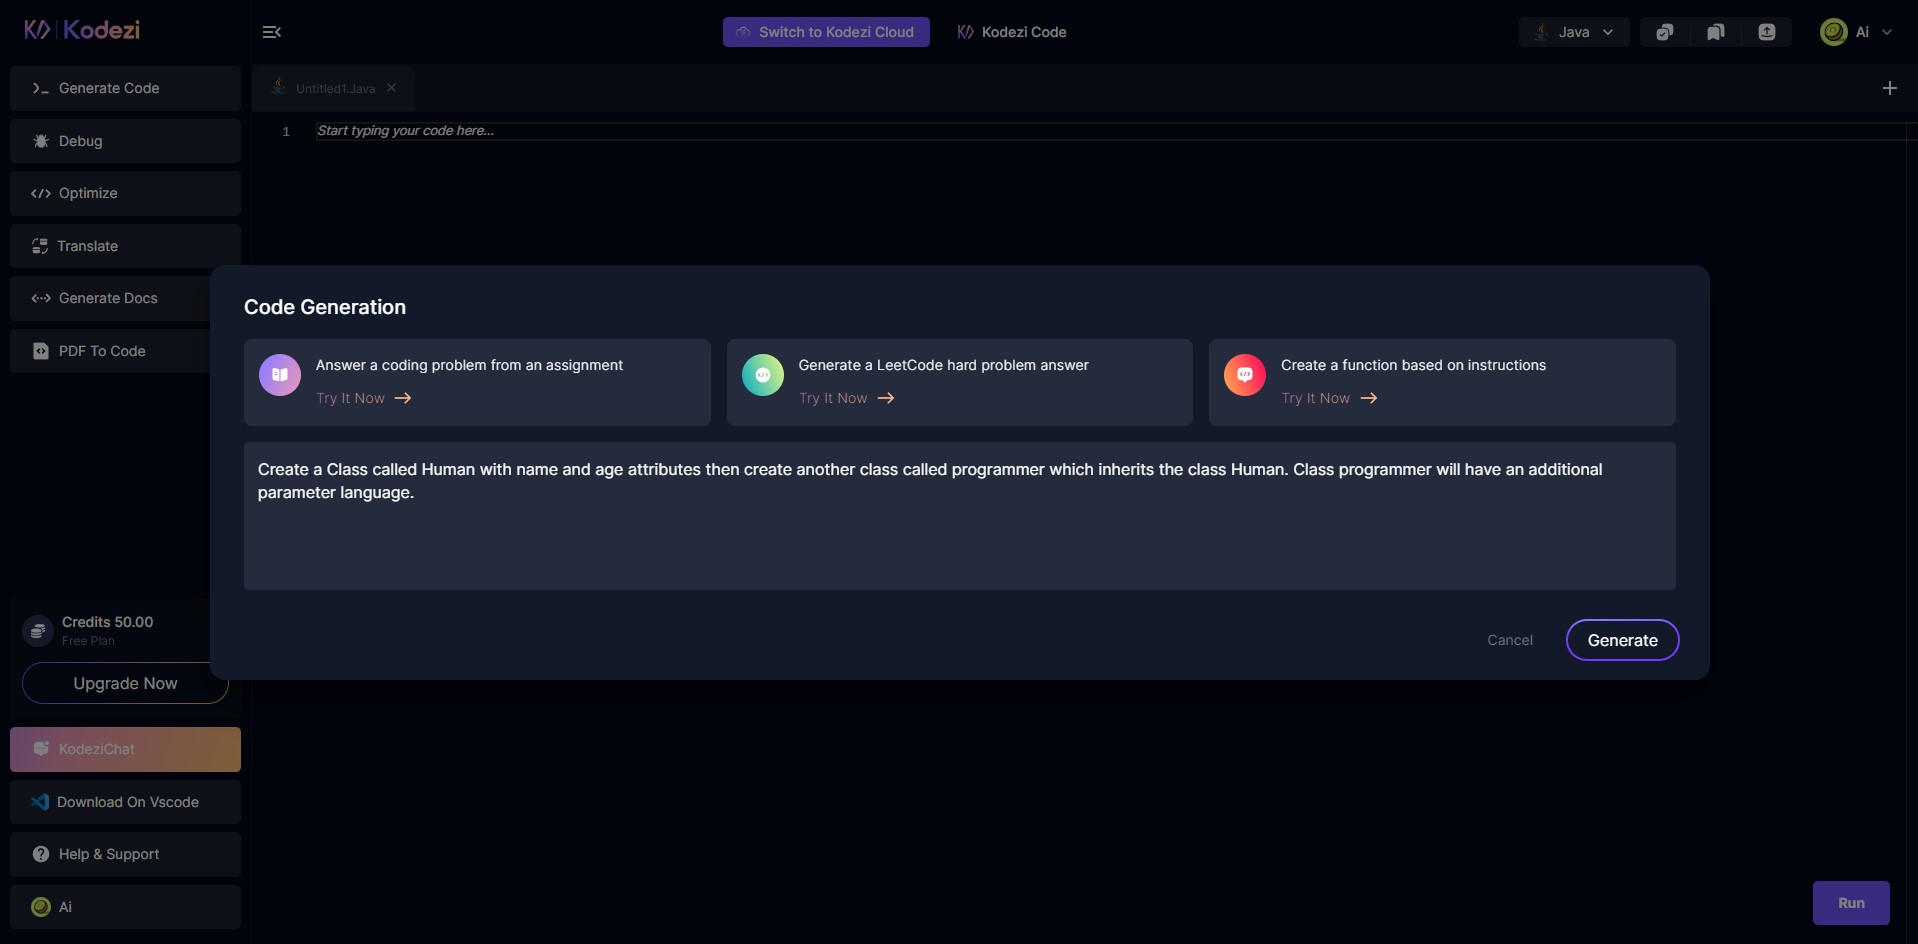This screenshot has width=1918, height=944.
Task: Click Upgrade Now button
Action: pyautogui.click(x=125, y=683)
